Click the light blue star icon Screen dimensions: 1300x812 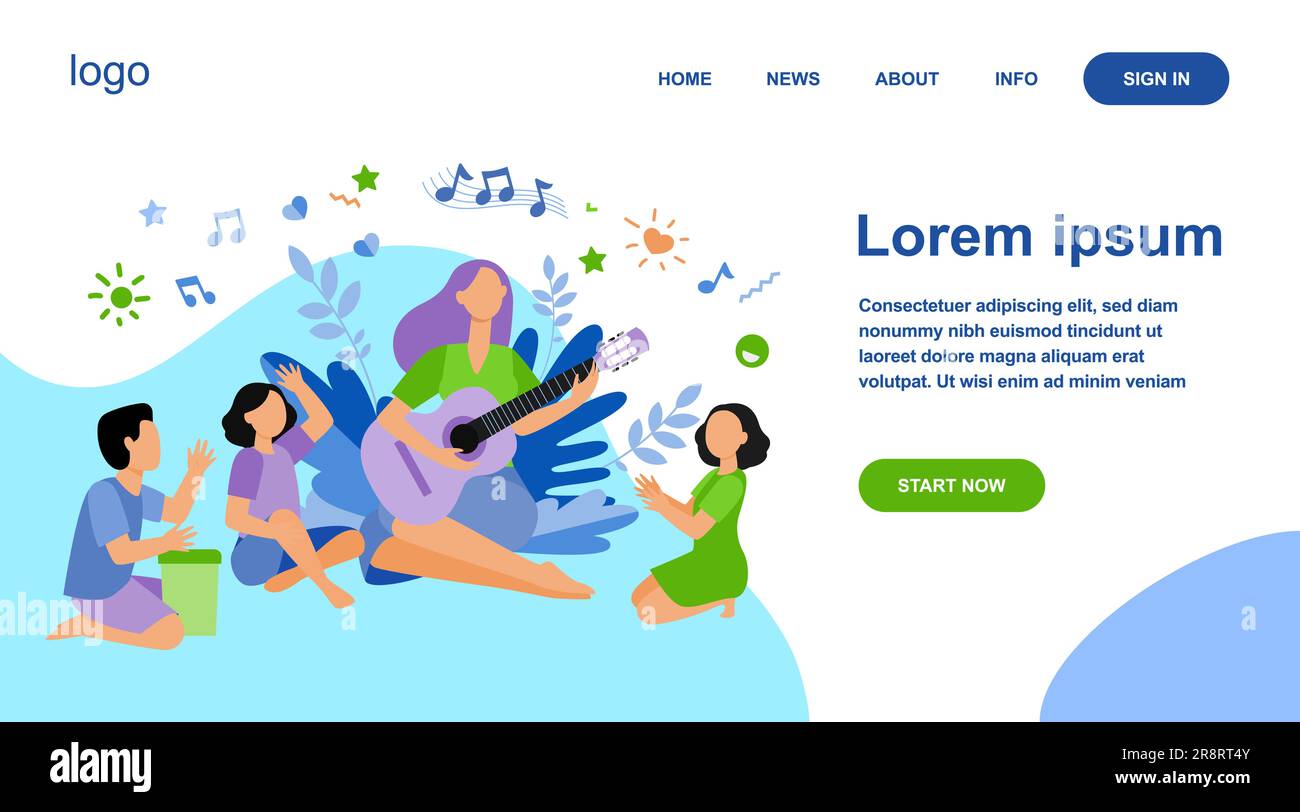tap(152, 213)
